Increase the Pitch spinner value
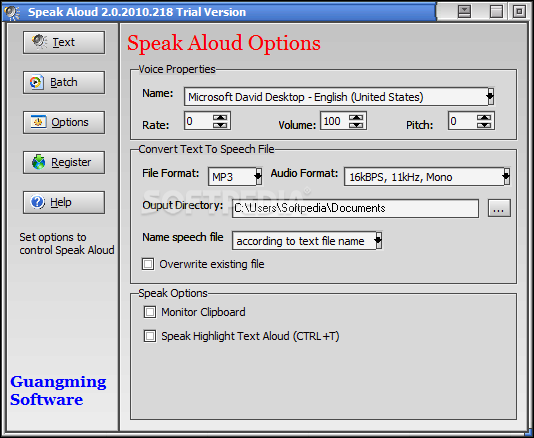Image resolution: width=534 pixels, height=438 pixels. tap(484, 118)
